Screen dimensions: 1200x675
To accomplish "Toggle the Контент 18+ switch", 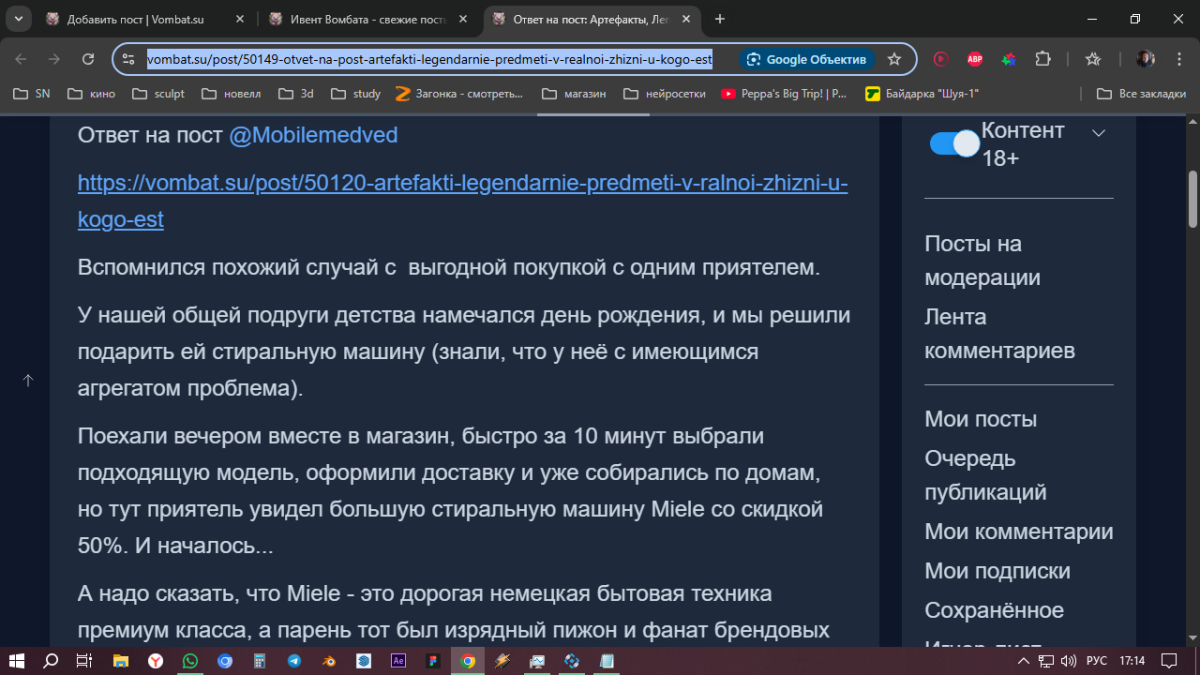I will [x=954, y=144].
